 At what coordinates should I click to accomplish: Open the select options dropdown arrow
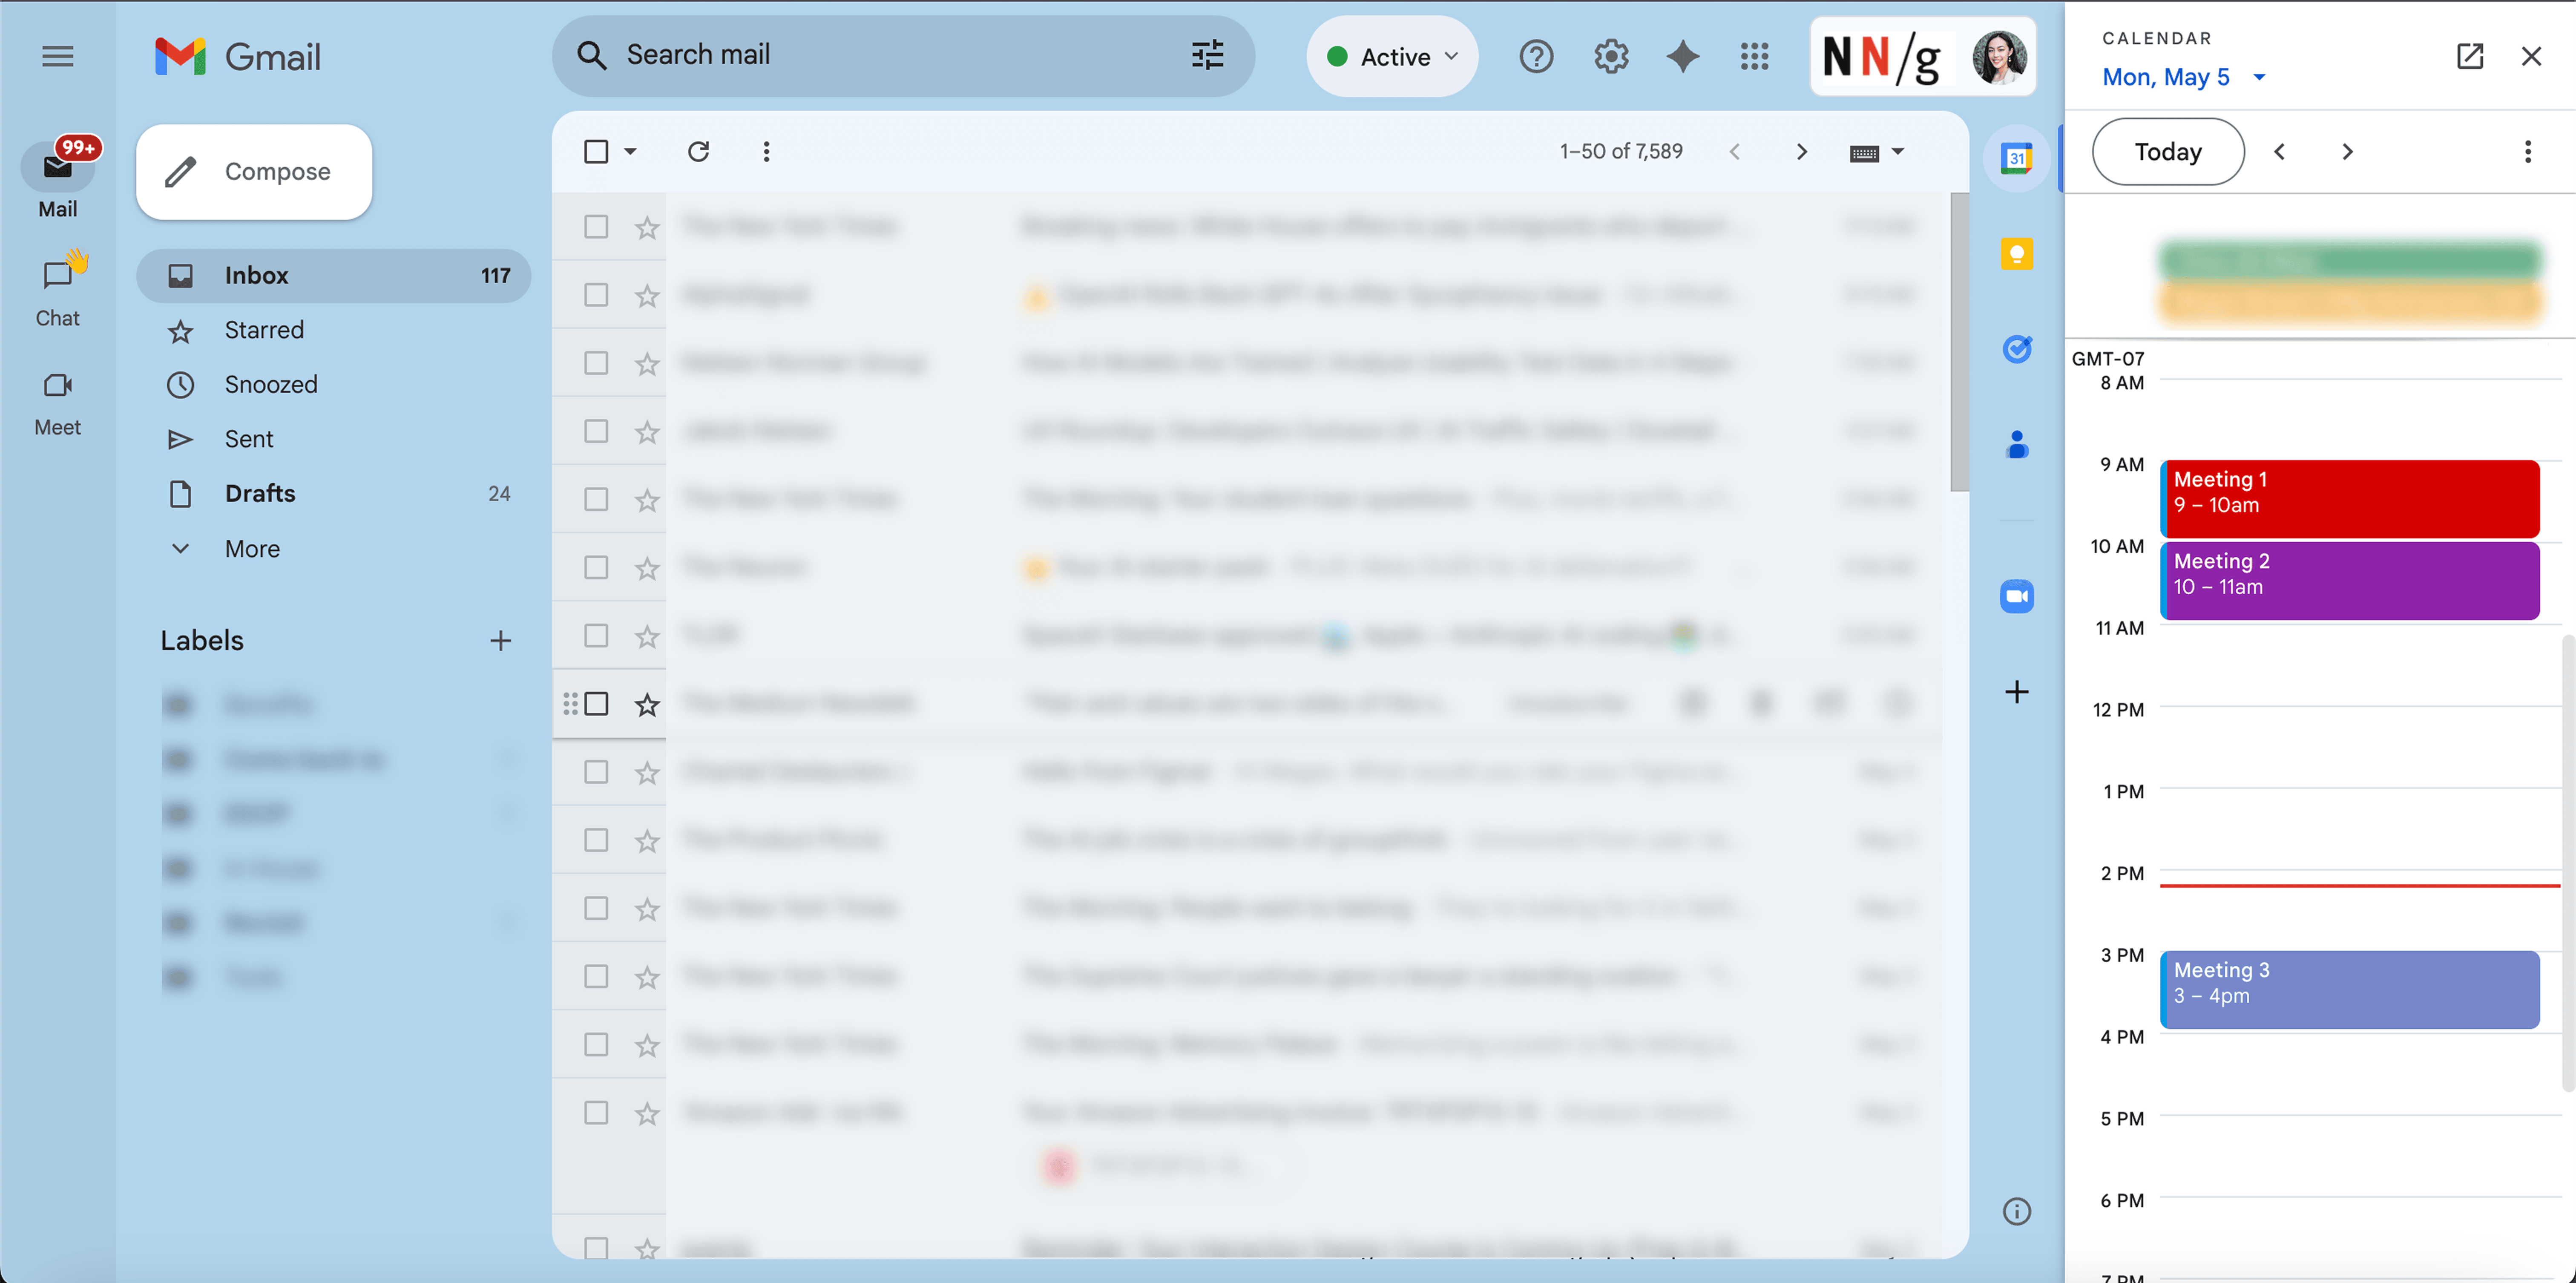point(630,152)
